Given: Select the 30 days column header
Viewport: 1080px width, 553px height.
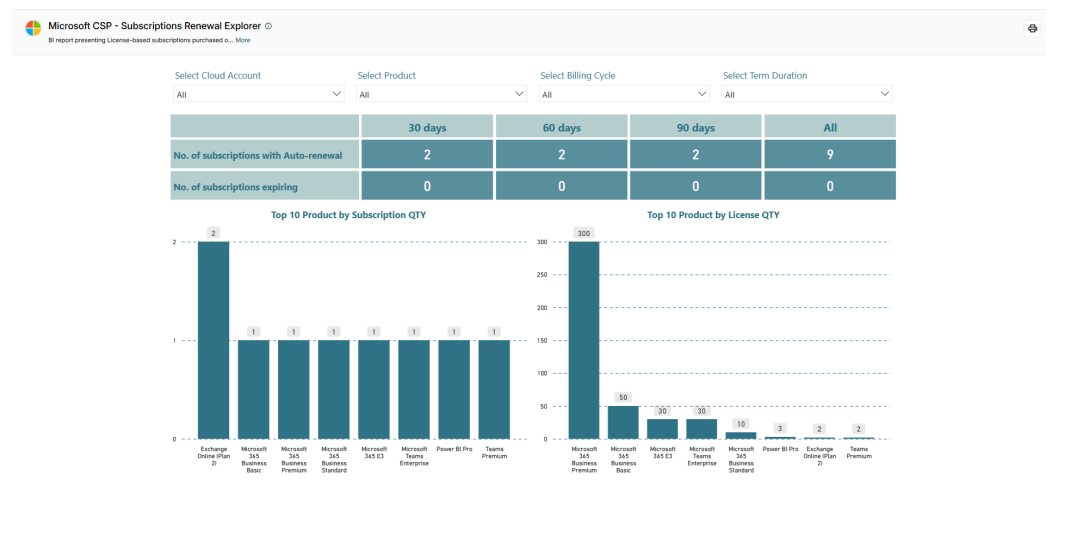Looking at the screenshot, I should tap(427, 127).
